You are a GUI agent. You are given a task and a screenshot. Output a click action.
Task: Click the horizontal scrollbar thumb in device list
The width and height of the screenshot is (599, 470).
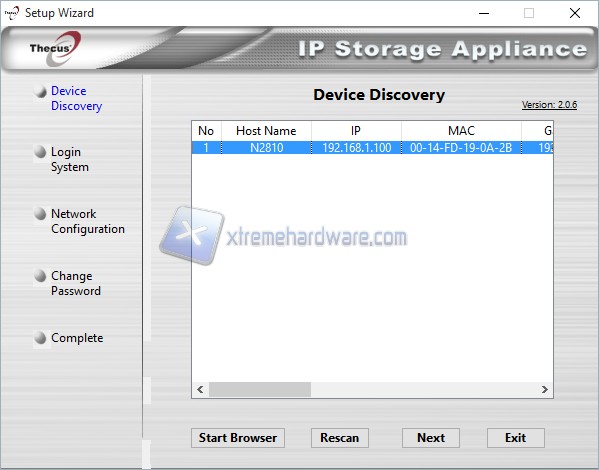click(260, 389)
